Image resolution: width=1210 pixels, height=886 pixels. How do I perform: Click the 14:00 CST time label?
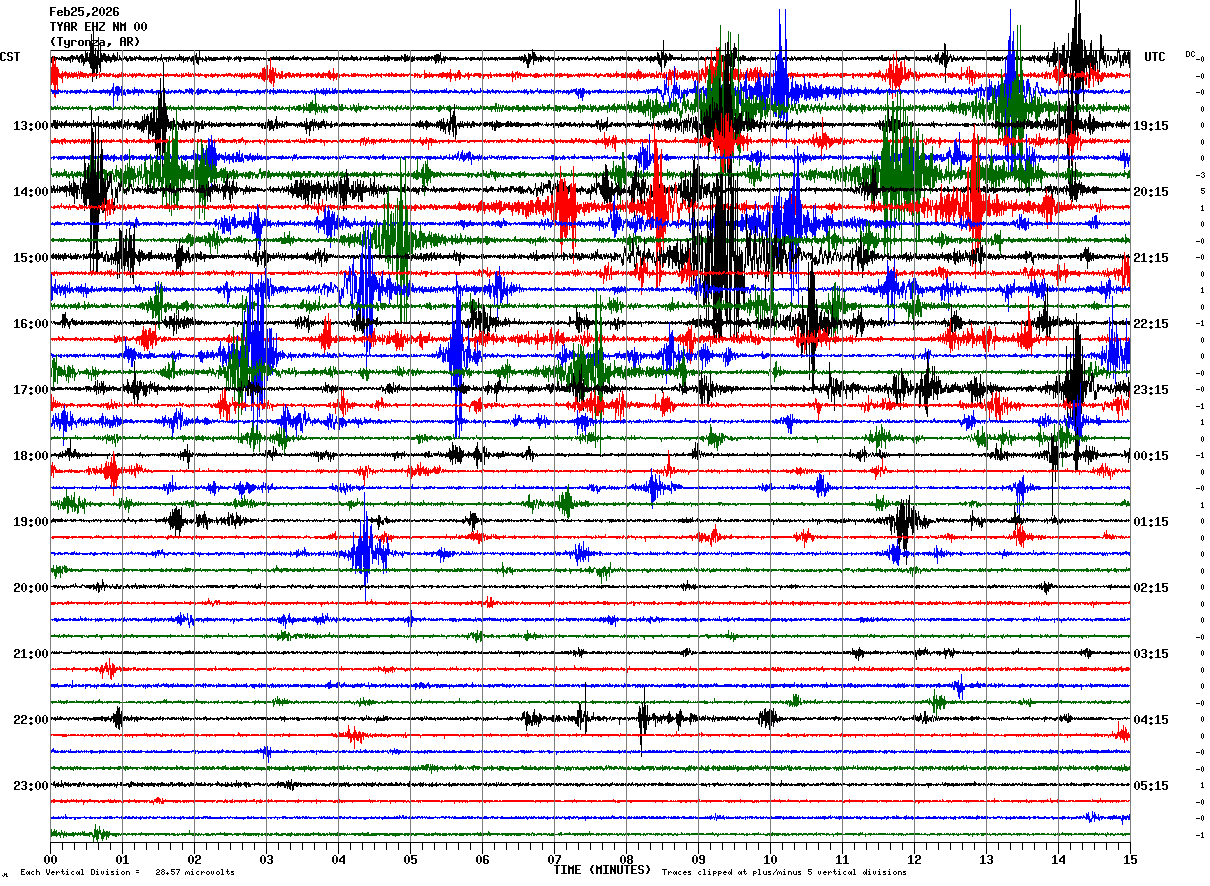coord(31,192)
